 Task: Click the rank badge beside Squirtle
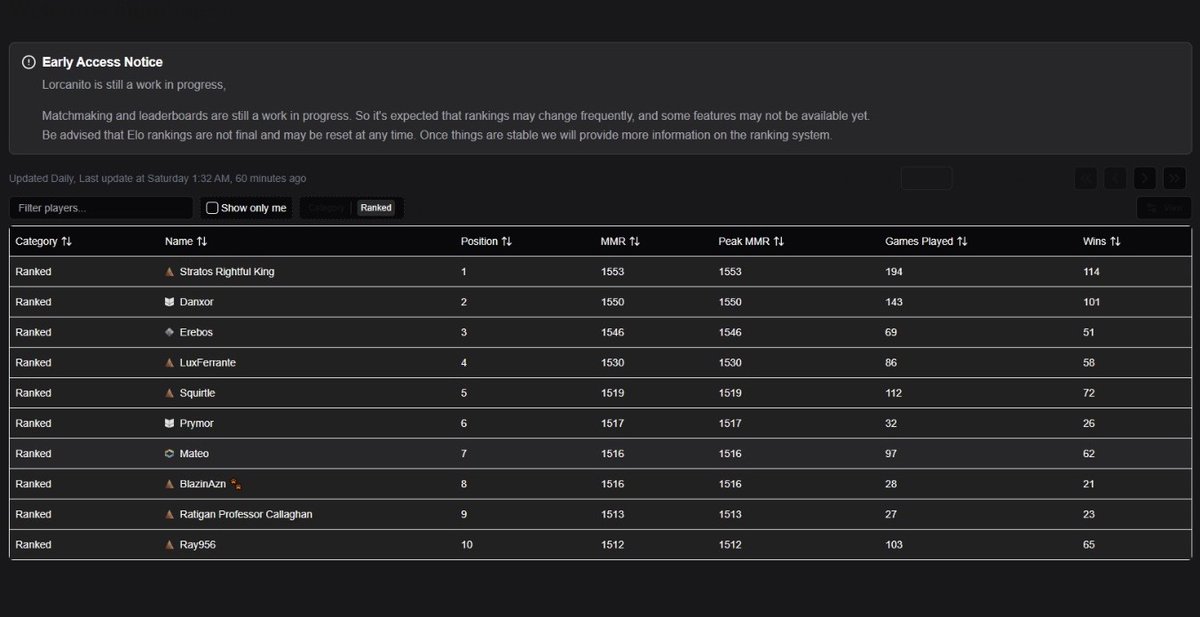coord(170,393)
